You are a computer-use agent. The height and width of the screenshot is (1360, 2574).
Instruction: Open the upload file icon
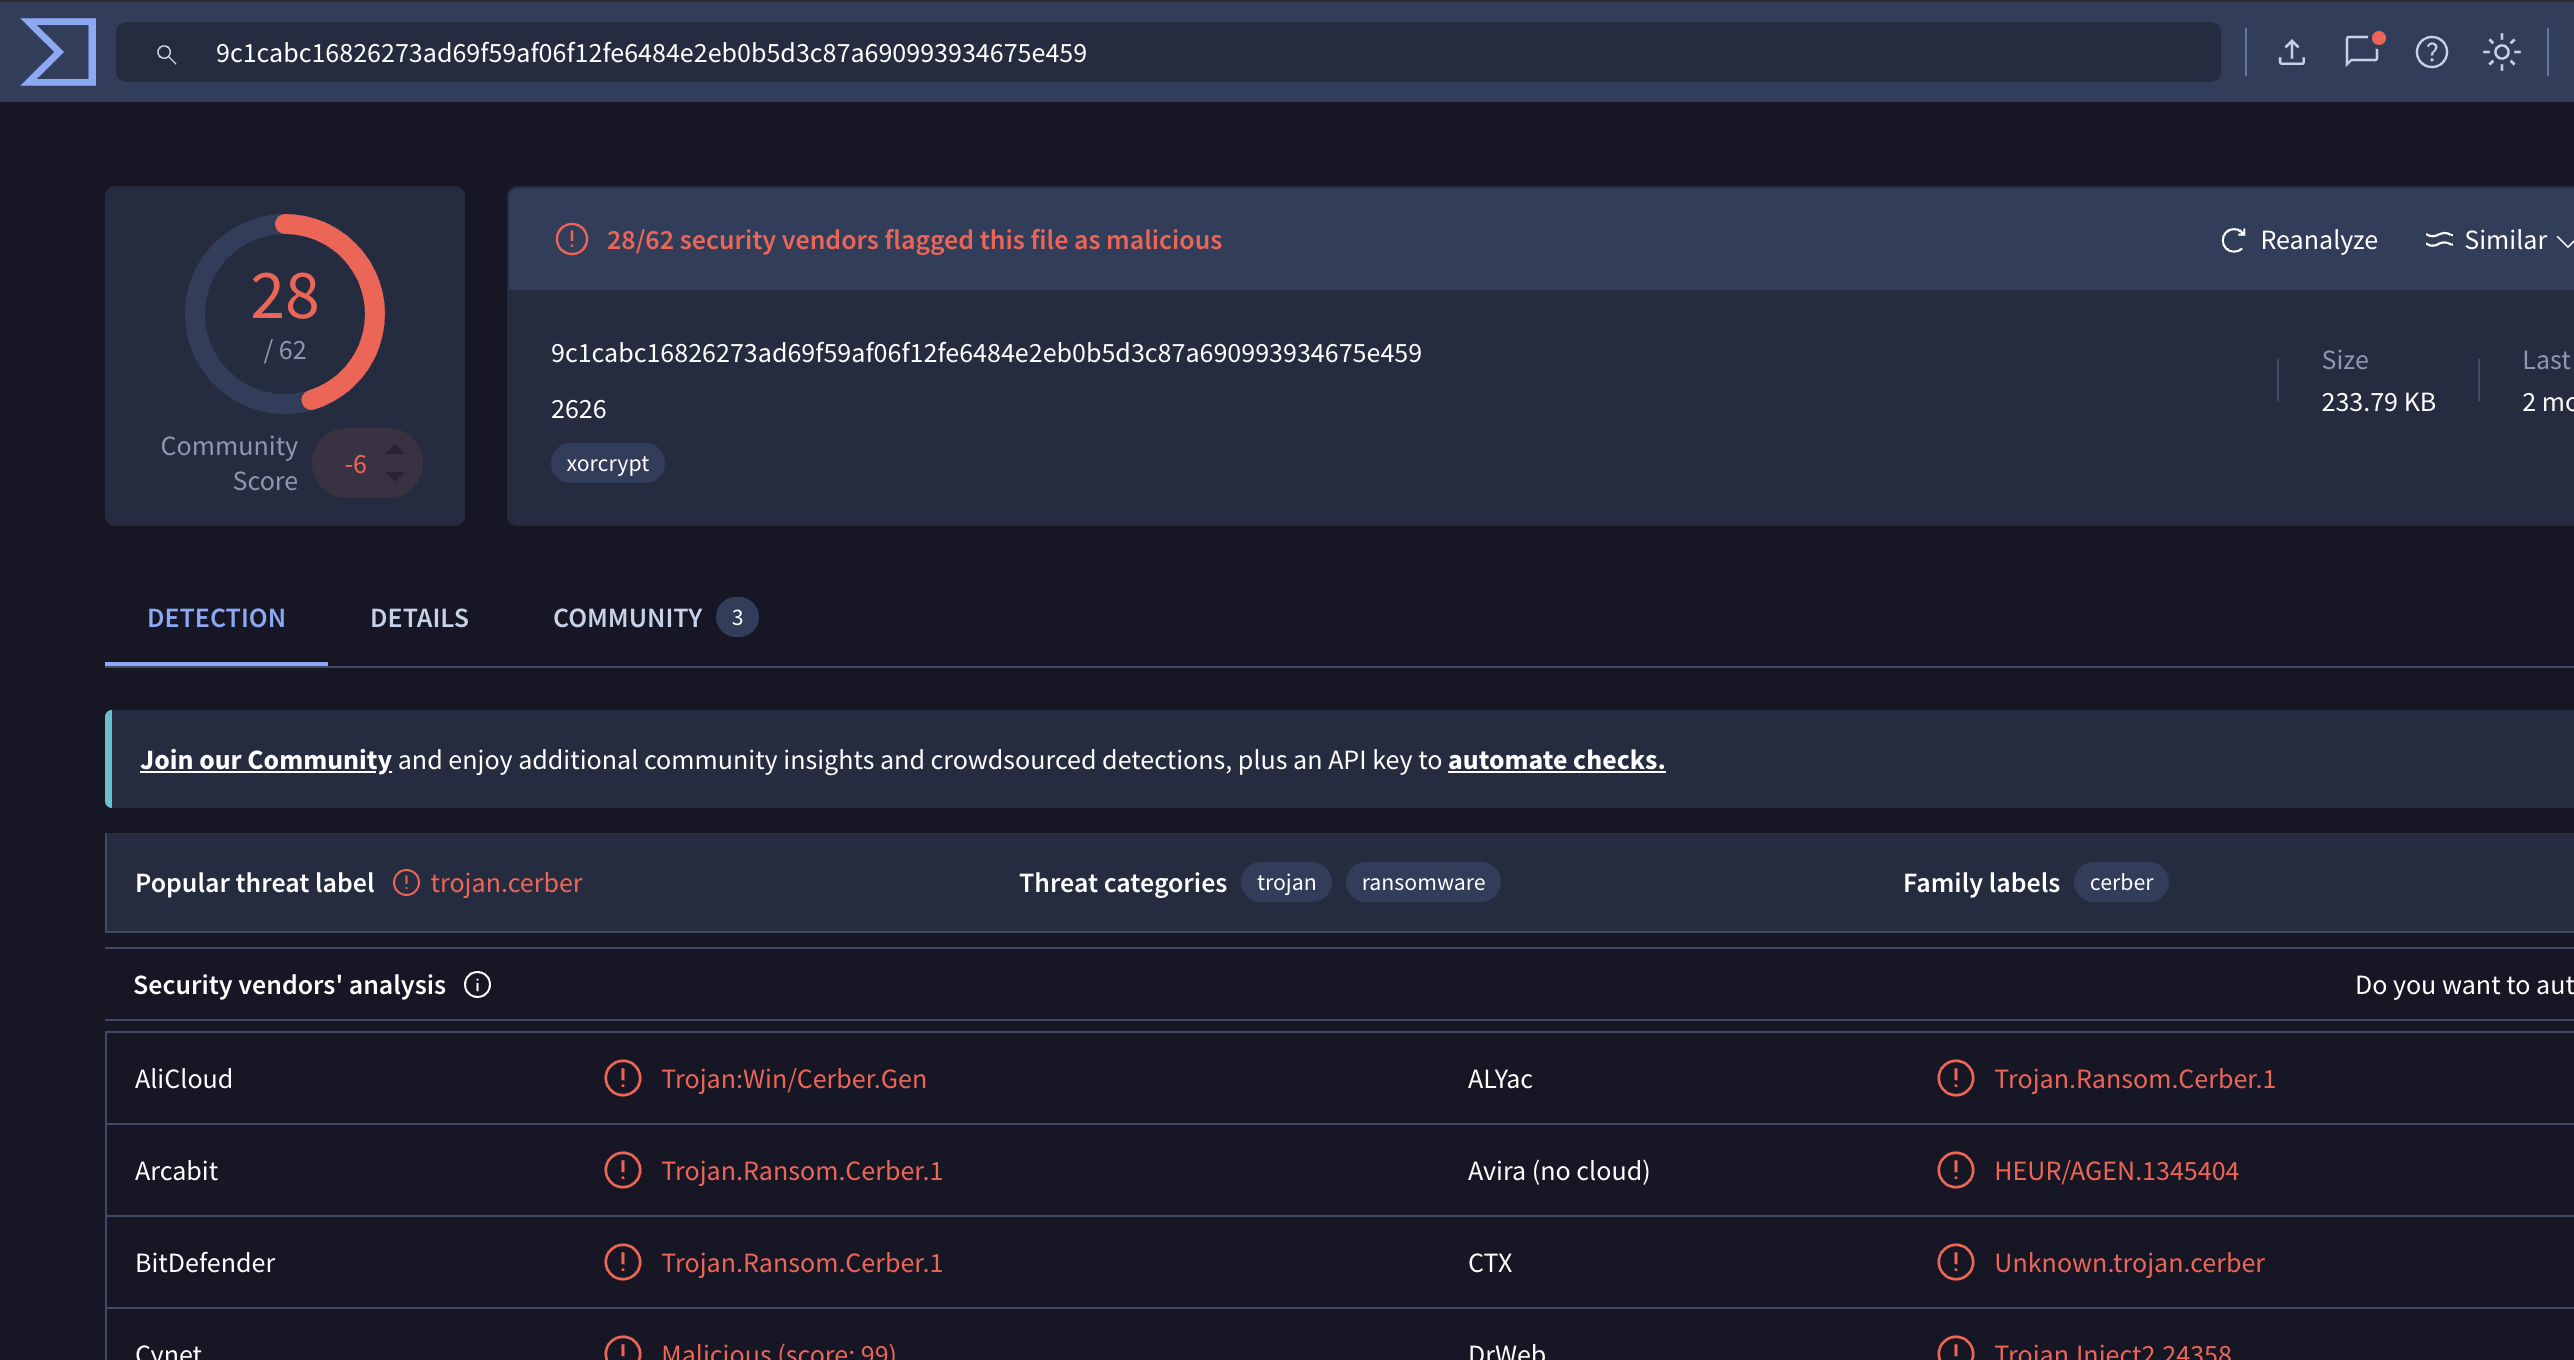[x=2291, y=52]
